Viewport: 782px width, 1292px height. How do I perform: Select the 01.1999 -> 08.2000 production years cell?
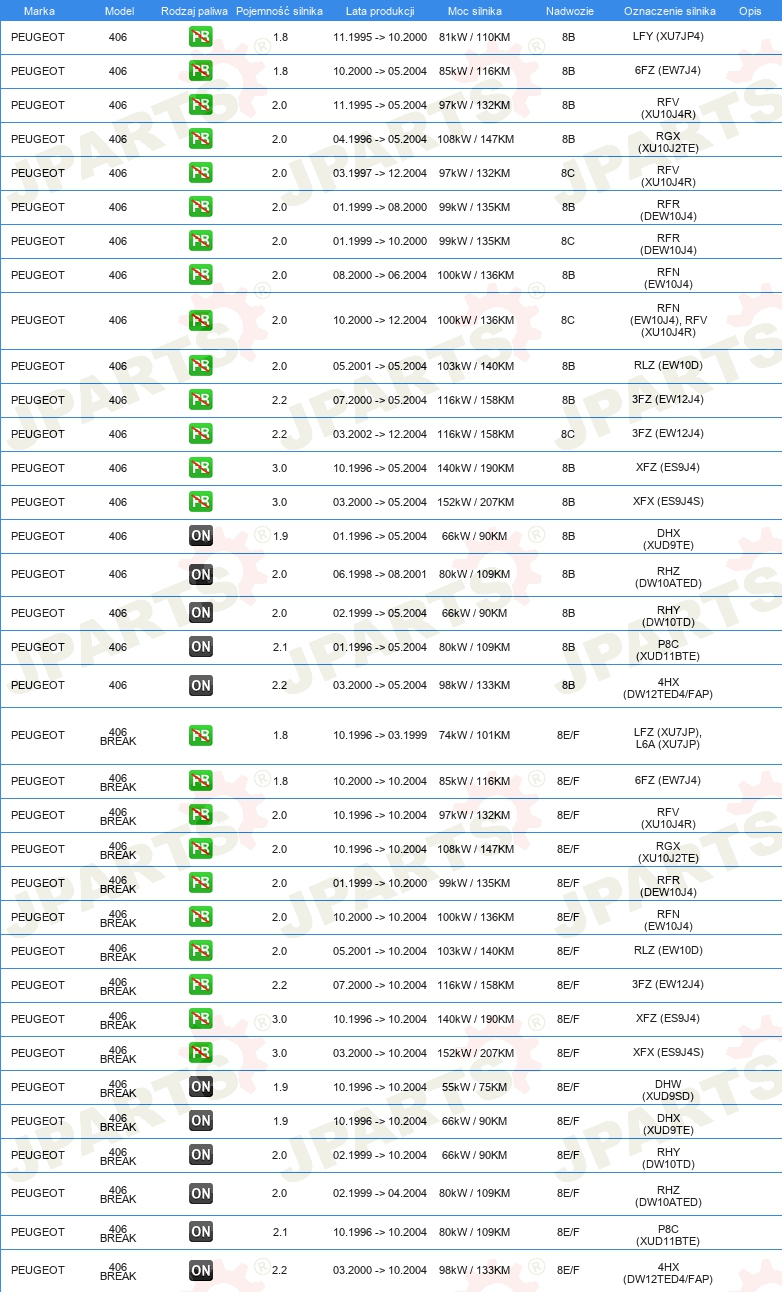tap(380, 207)
